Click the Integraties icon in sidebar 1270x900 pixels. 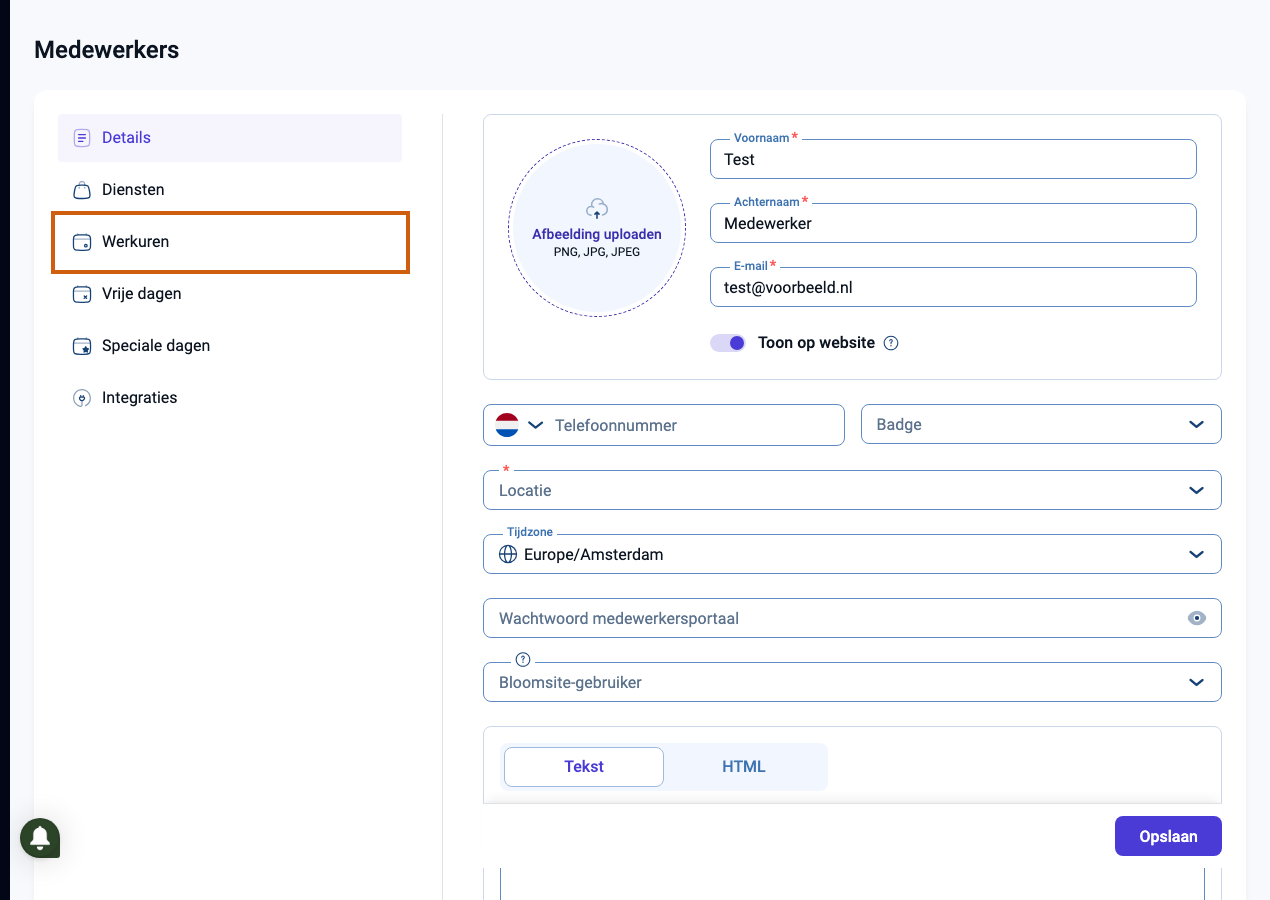coord(82,398)
